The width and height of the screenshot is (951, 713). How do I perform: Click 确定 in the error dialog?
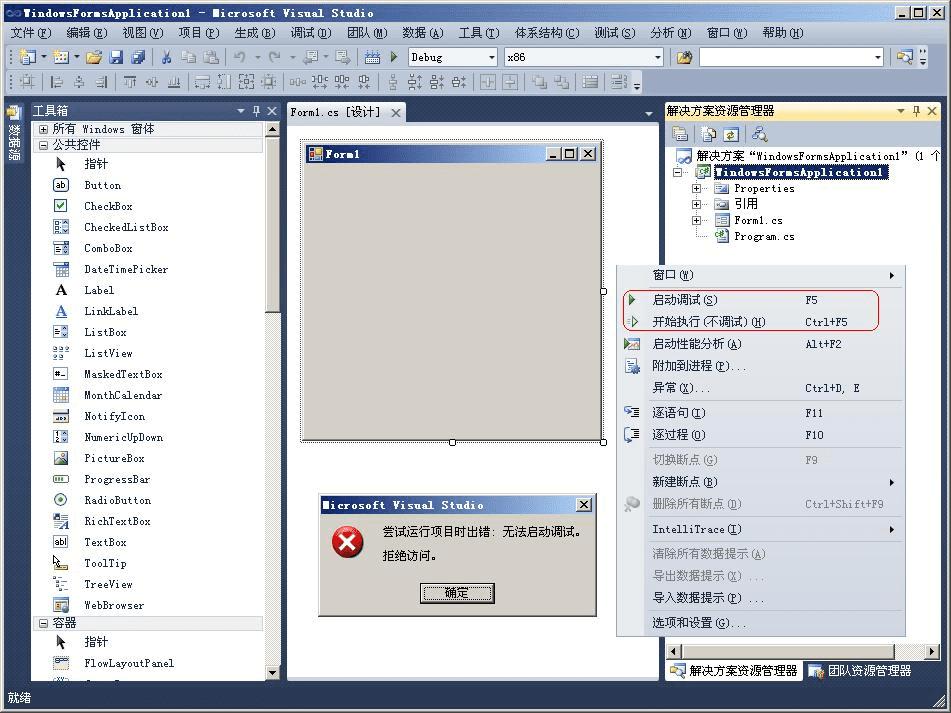pos(456,592)
